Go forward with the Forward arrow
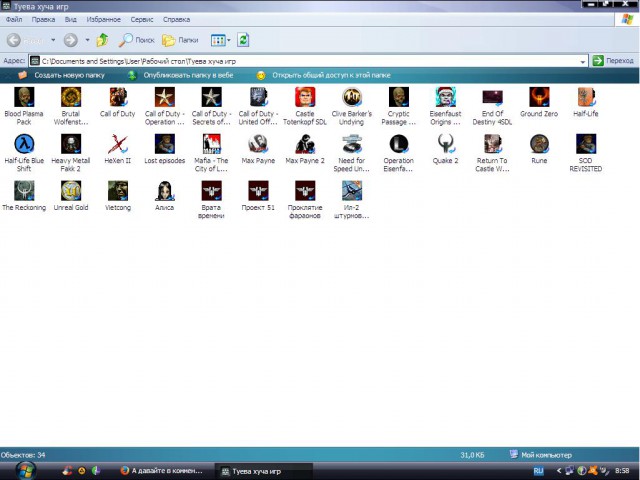The height and width of the screenshot is (480, 640). point(71,40)
